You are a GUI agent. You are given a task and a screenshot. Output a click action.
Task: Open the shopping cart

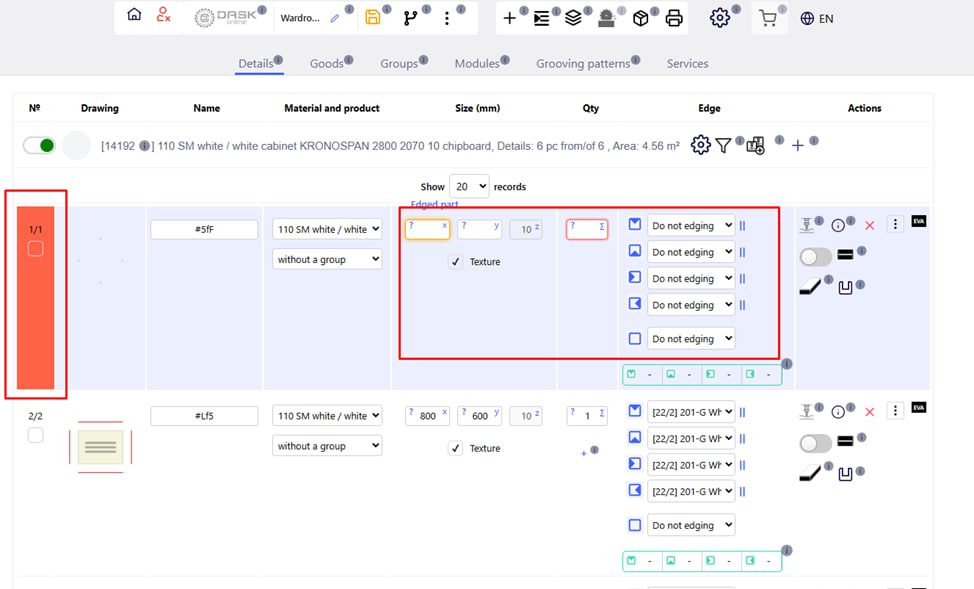[767, 18]
